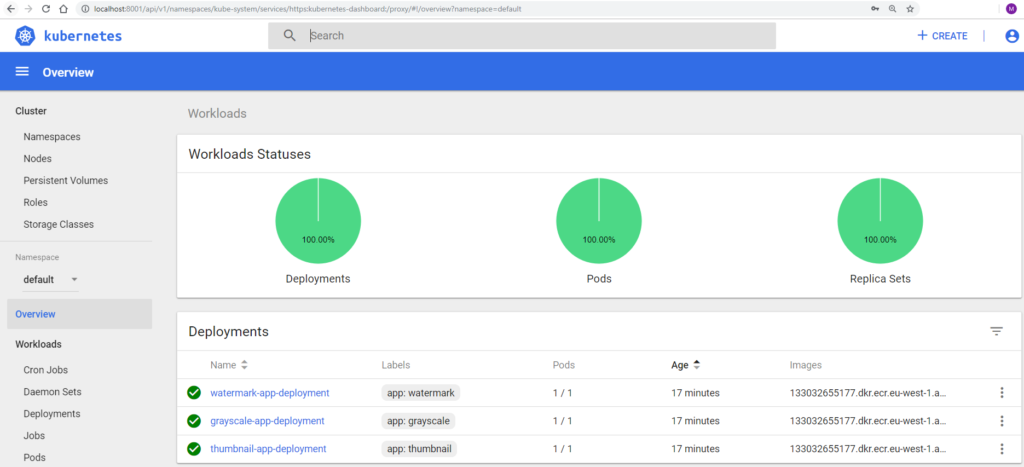
Task: Click the Pods status pie chart
Action: 599,220
